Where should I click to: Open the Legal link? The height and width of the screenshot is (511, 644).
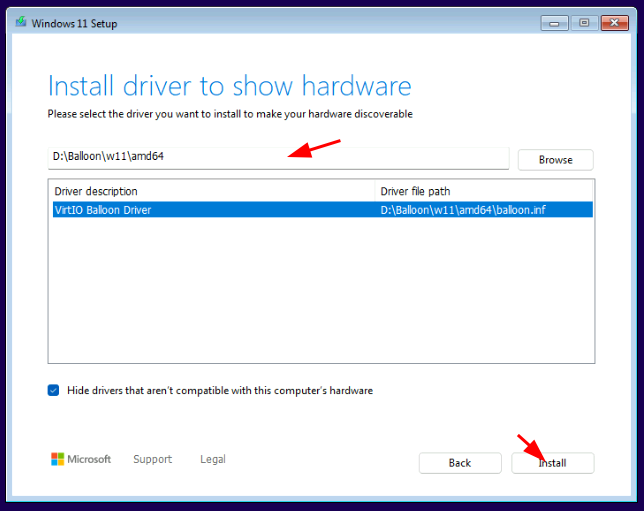coord(213,459)
